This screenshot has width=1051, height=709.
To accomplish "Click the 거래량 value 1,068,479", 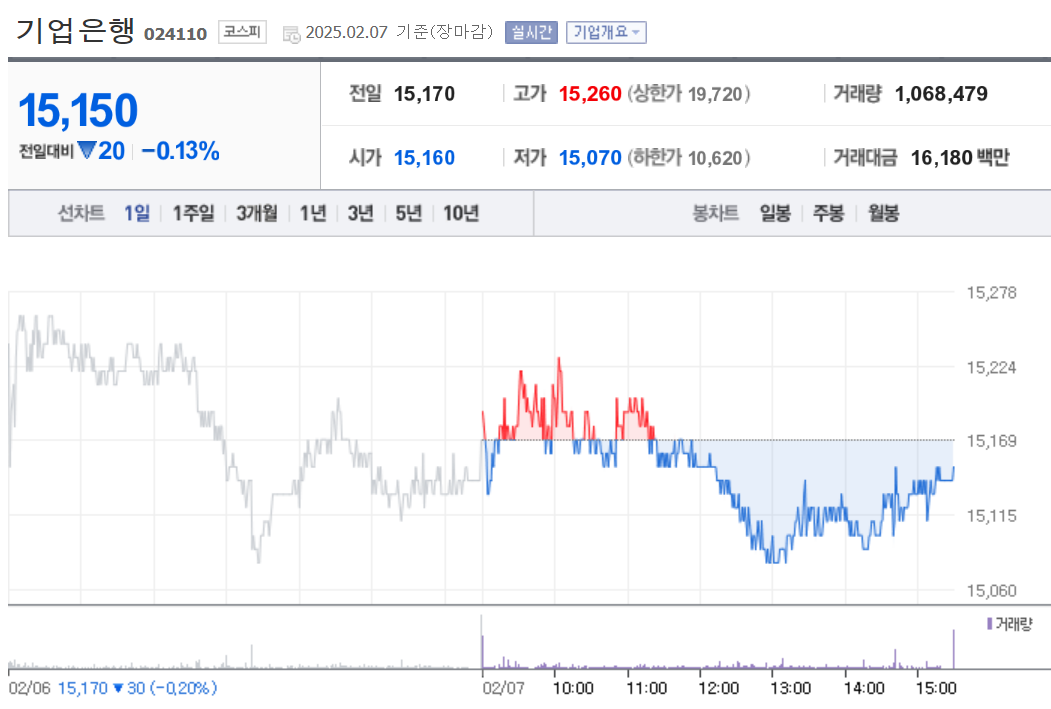I will (x=941, y=94).
